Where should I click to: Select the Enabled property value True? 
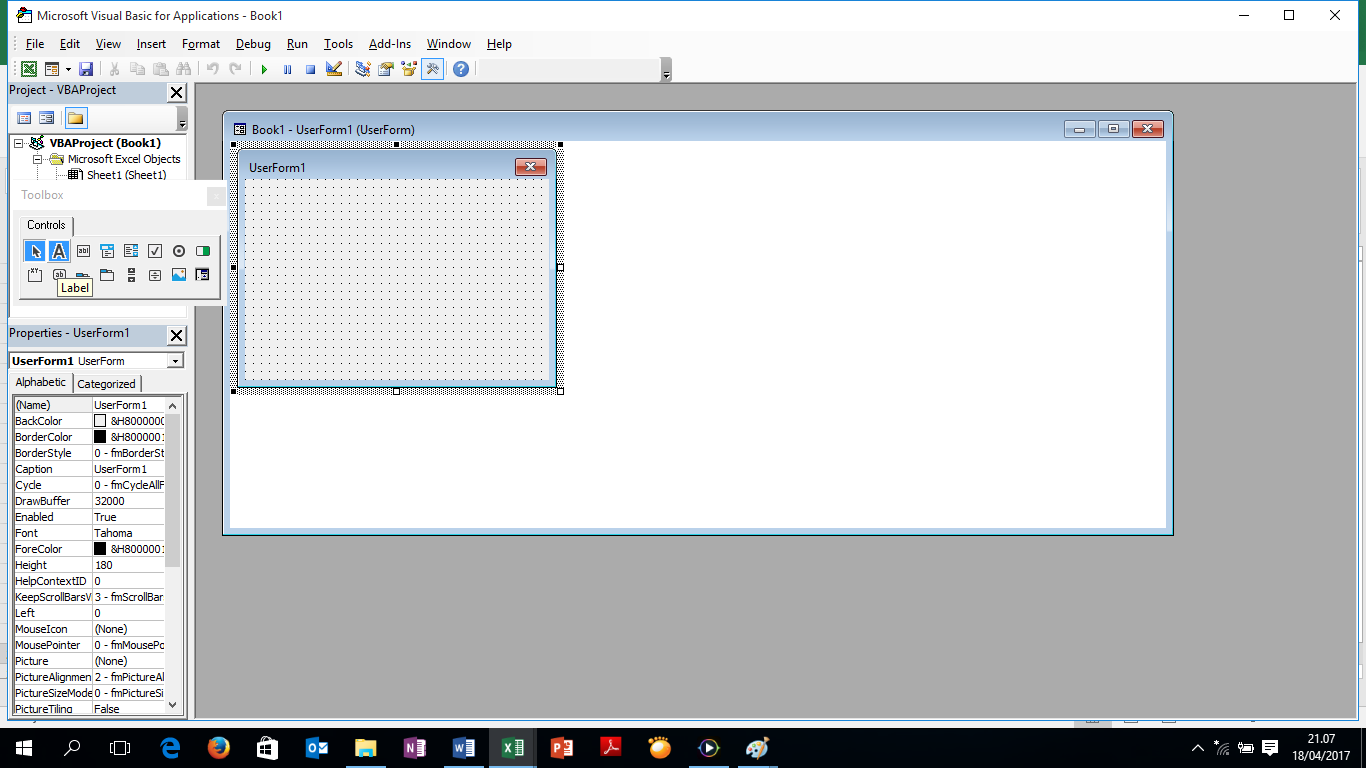click(x=128, y=517)
